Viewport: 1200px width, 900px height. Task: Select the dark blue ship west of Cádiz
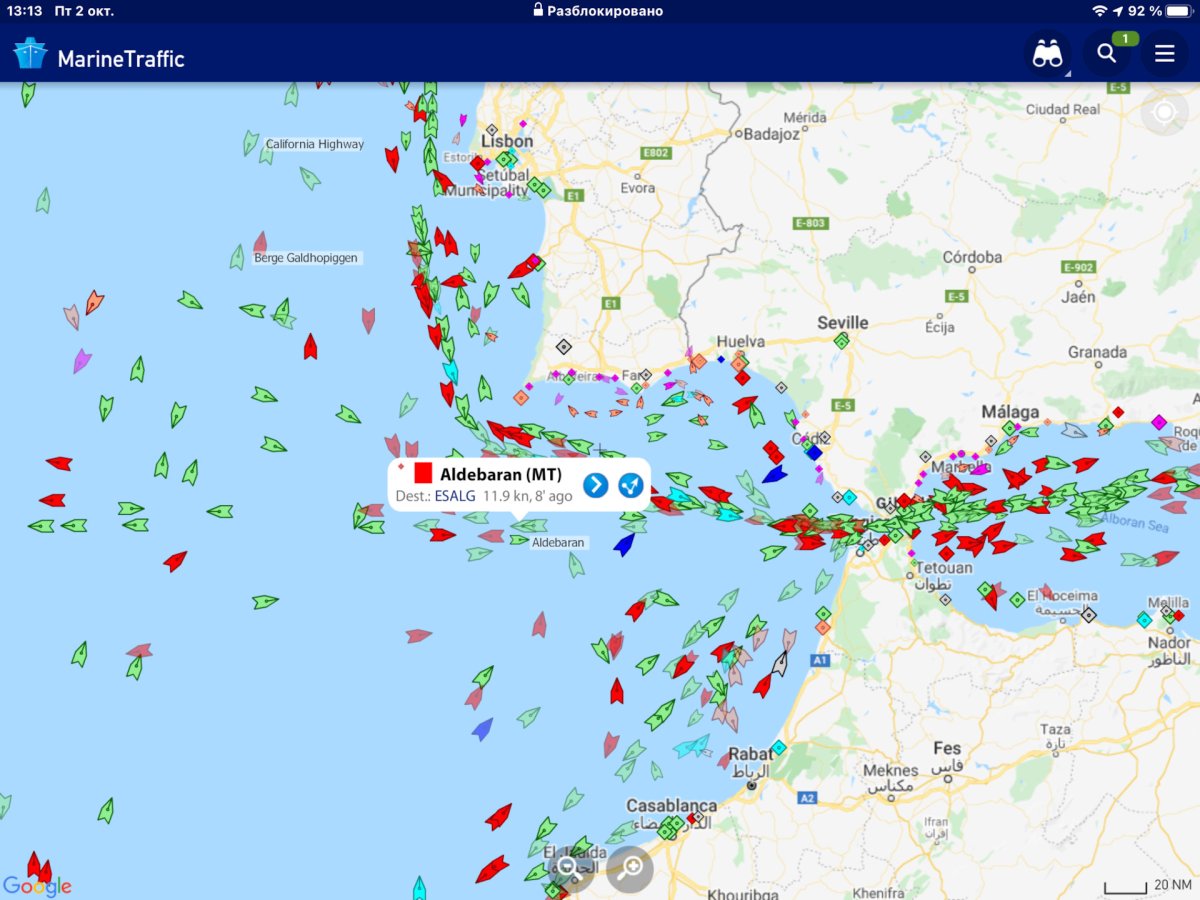point(774,473)
